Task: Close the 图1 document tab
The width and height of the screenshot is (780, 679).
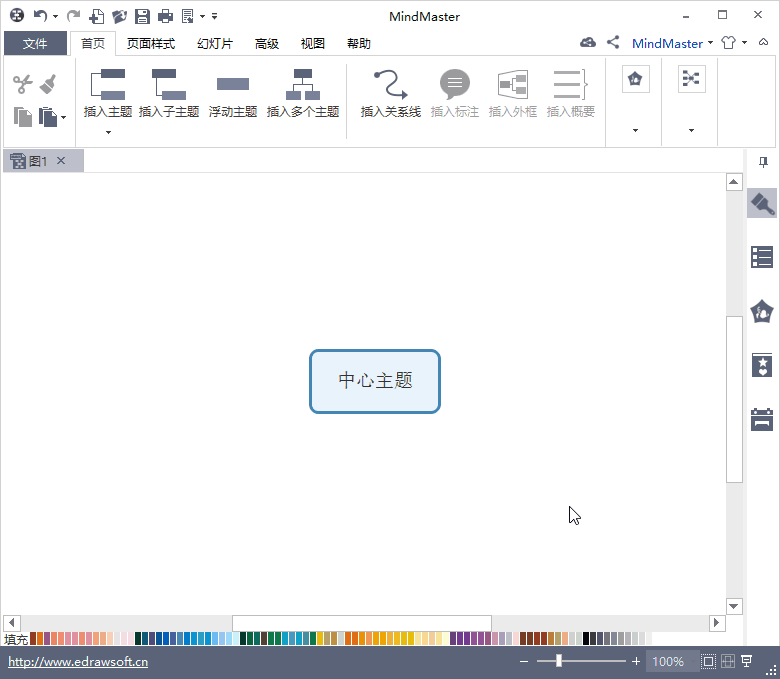Action: click(61, 161)
